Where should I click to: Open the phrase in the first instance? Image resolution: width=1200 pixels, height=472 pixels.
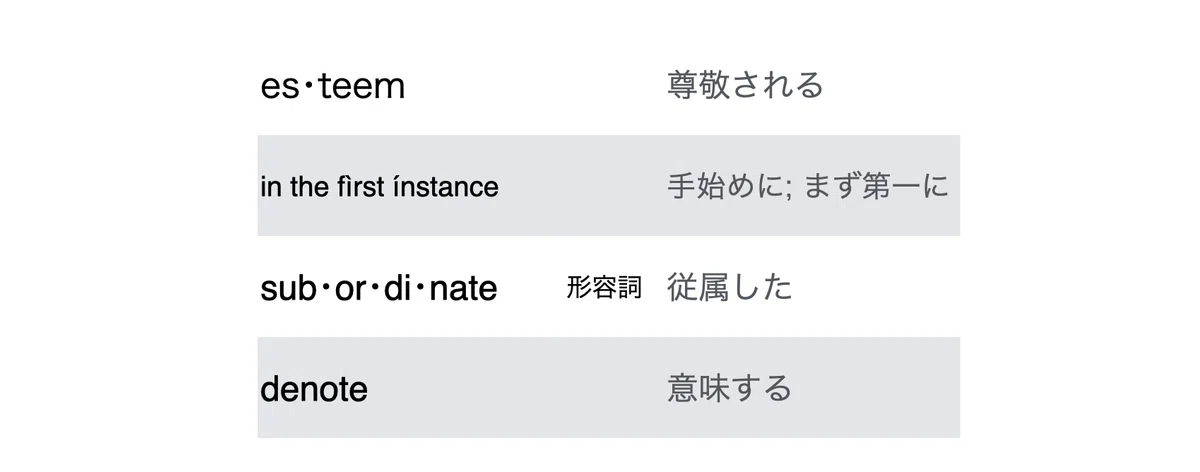coord(379,187)
